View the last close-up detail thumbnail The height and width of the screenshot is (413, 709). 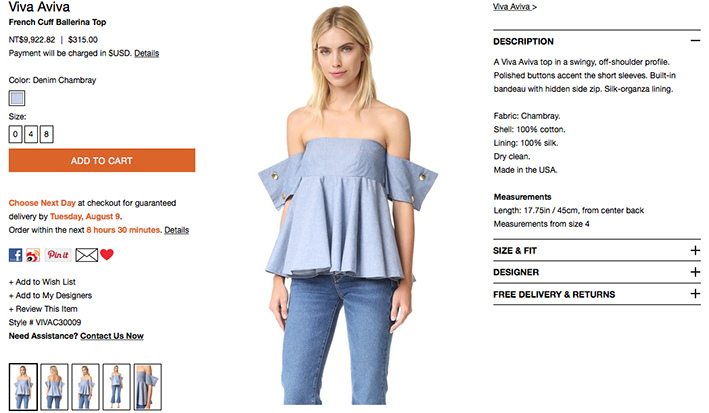tap(147, 387)
